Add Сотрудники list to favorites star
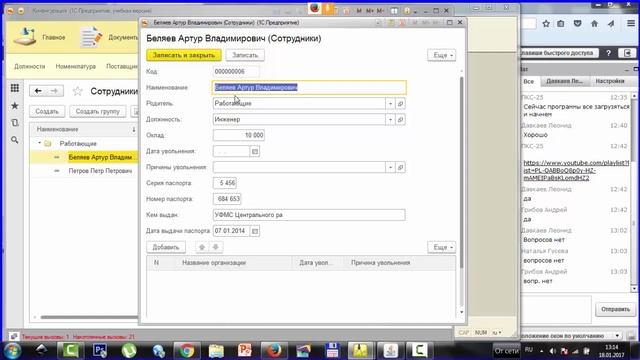The width and height of the screenshot is (640, 360). tap(78, 91)
